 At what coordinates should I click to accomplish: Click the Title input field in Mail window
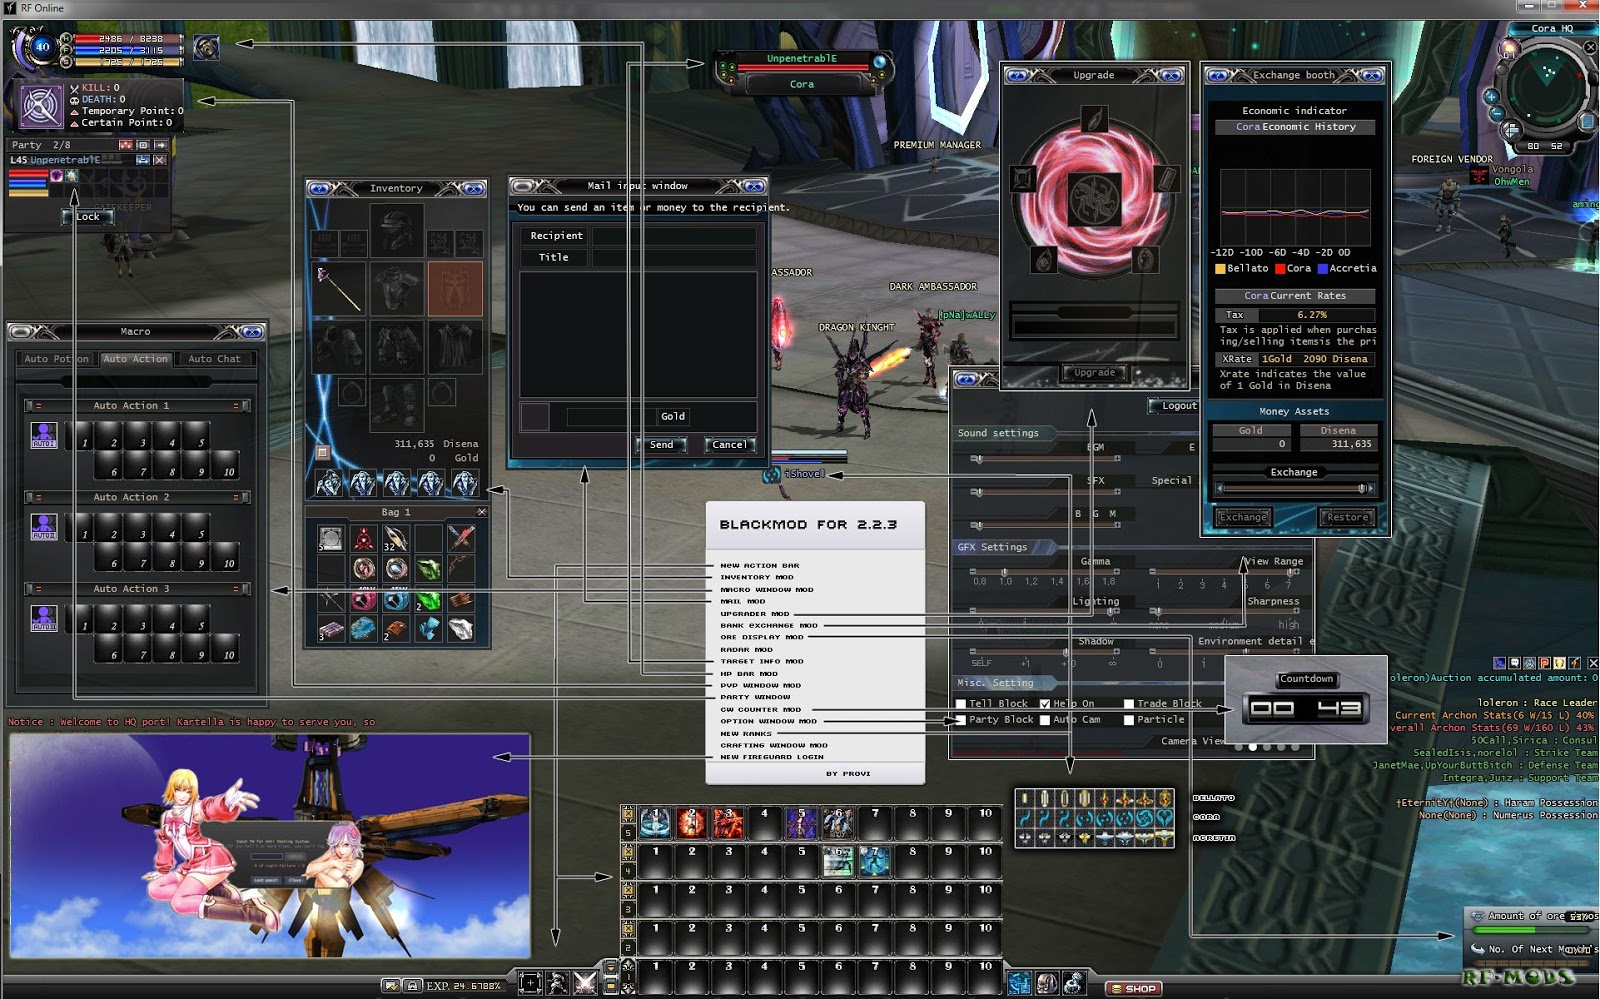click(675, 258)
